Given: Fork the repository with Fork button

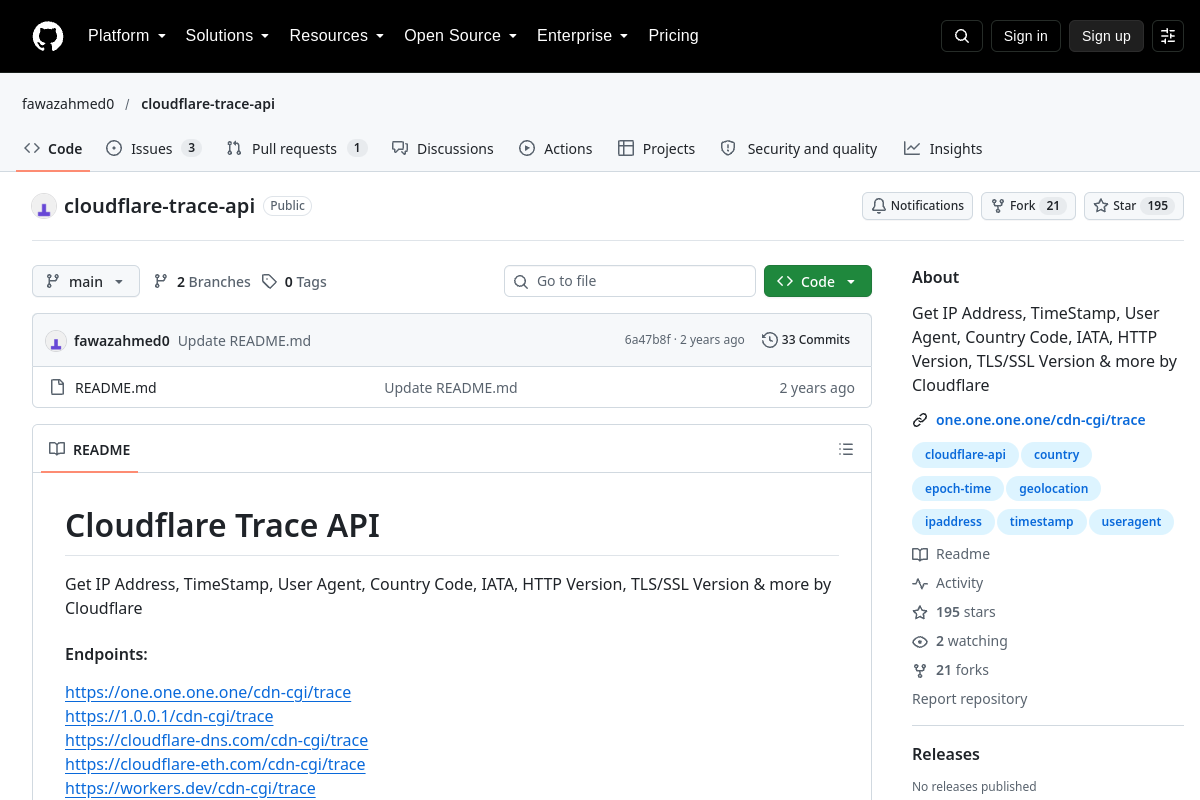Looking at the screenshot, I should pos(1028,206).
